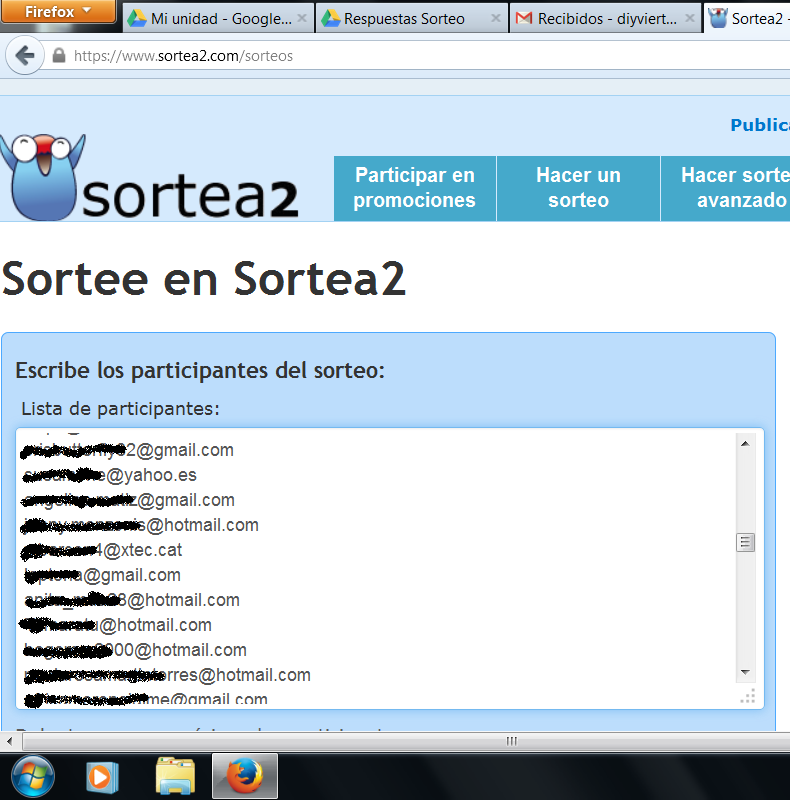This screenshot has width=790, height=800.
Task: Open the Firefox menu button
Action: (58, 11)
